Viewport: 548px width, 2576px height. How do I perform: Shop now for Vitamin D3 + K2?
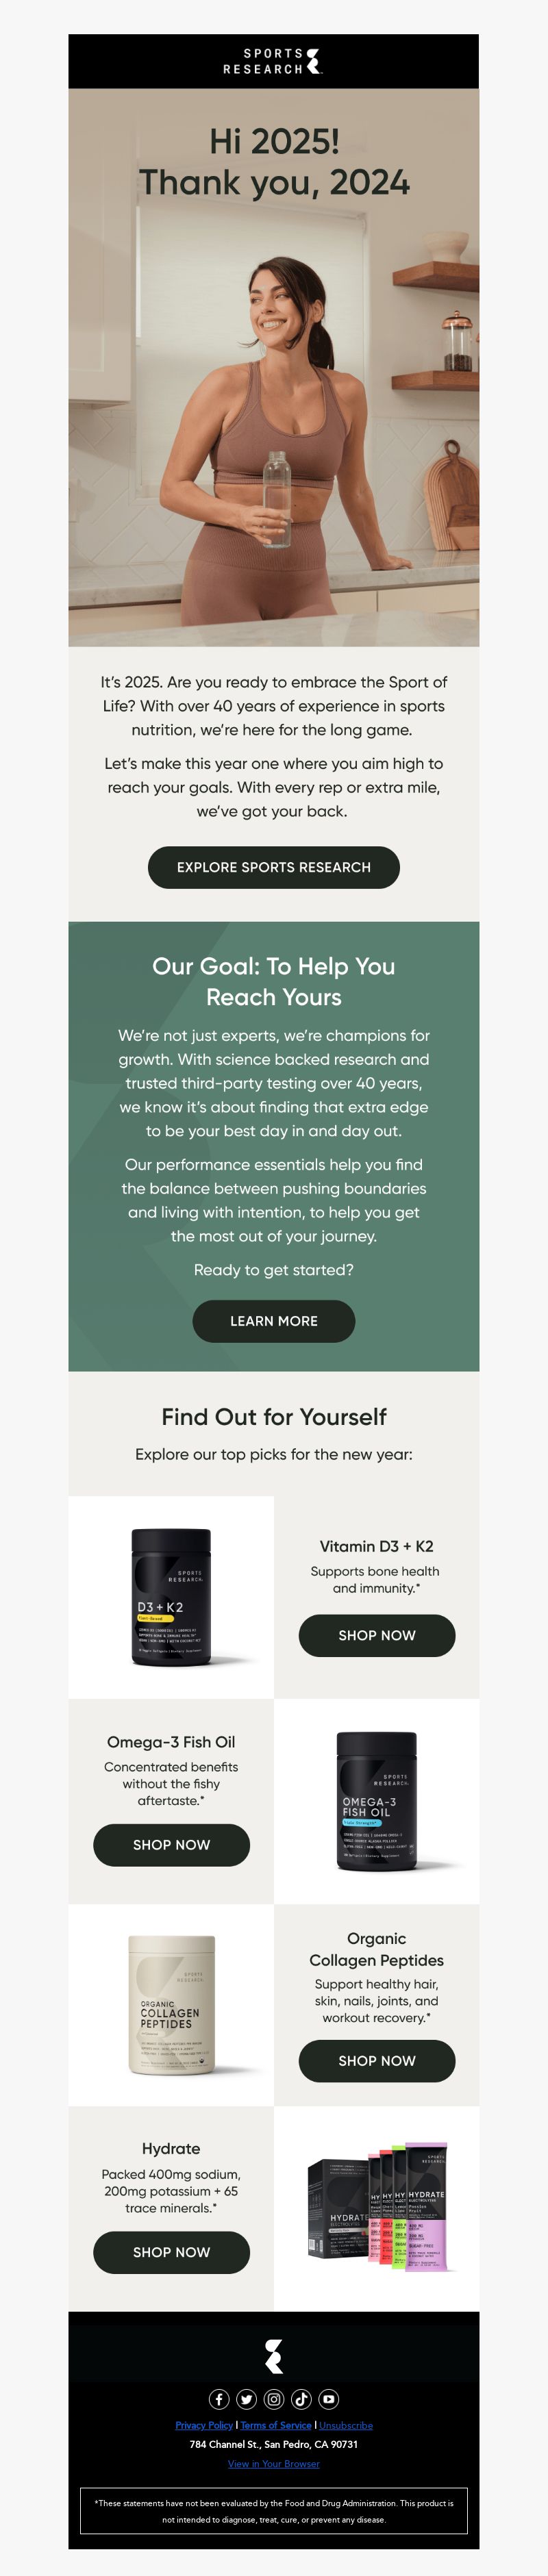click(377, 1635)
